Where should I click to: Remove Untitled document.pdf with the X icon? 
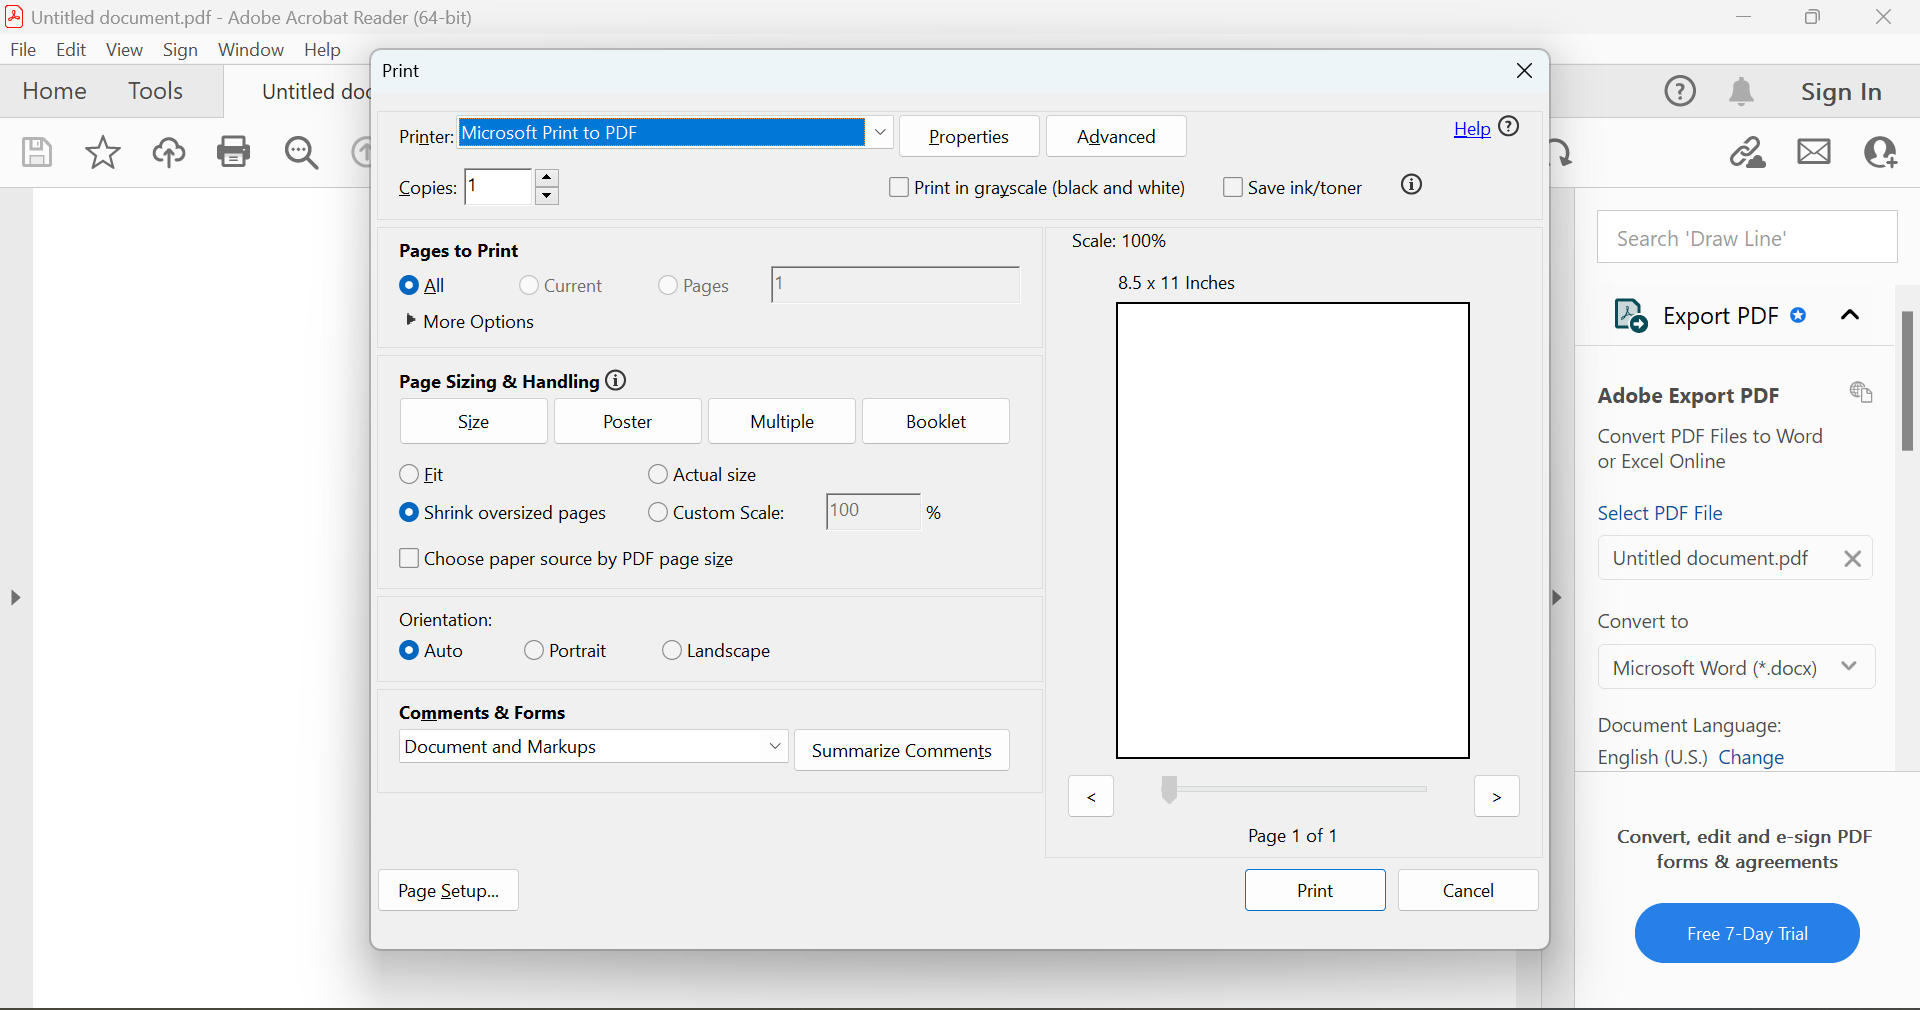tap(1852, 559)
